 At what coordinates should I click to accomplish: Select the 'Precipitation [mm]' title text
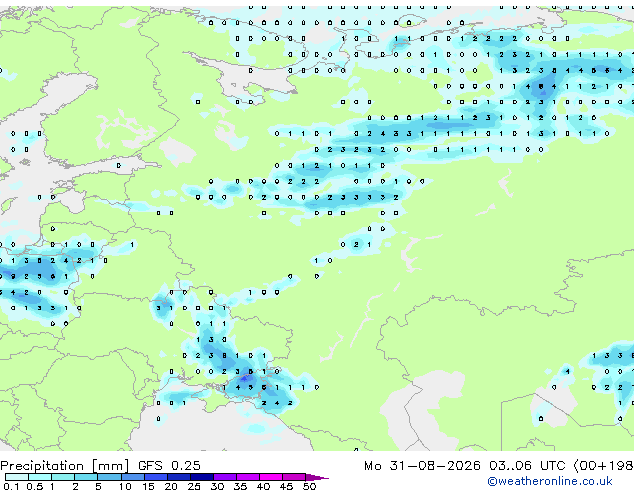point(65,466)
